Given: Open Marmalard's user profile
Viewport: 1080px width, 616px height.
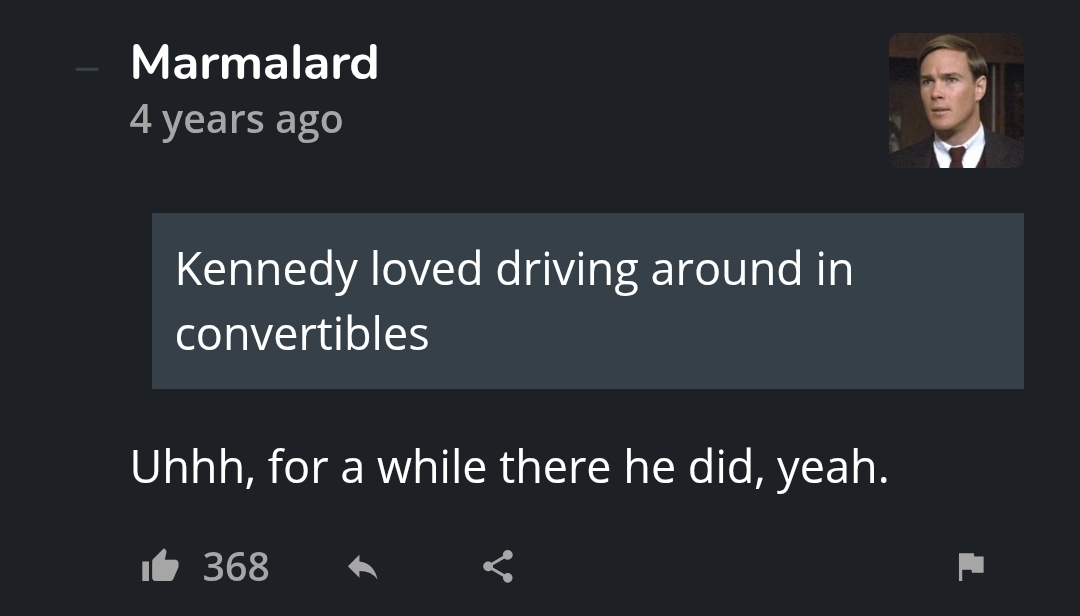Looking at the screenshot, I should tap(254, 63).
